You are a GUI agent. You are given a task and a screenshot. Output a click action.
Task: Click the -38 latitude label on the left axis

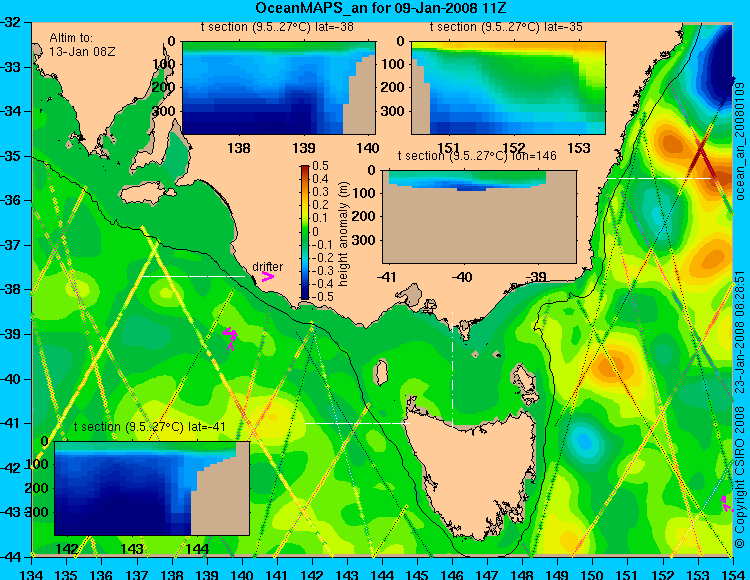[x=12, y=290]
